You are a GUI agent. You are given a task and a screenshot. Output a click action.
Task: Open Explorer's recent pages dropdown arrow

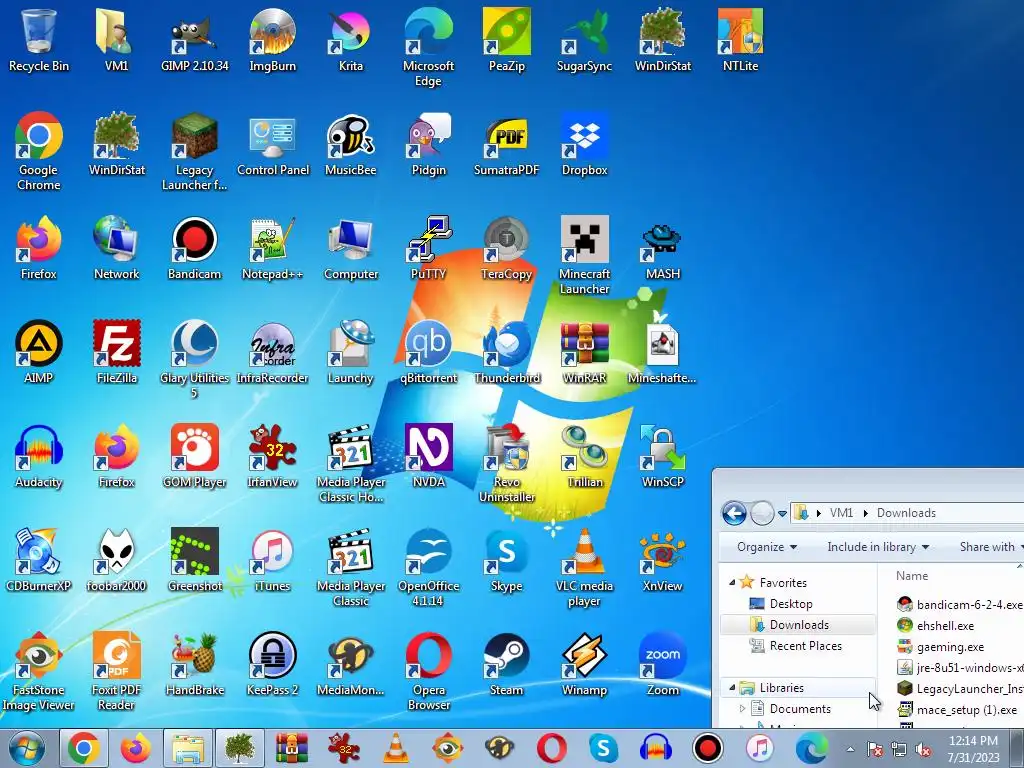(x=782, y=514)
